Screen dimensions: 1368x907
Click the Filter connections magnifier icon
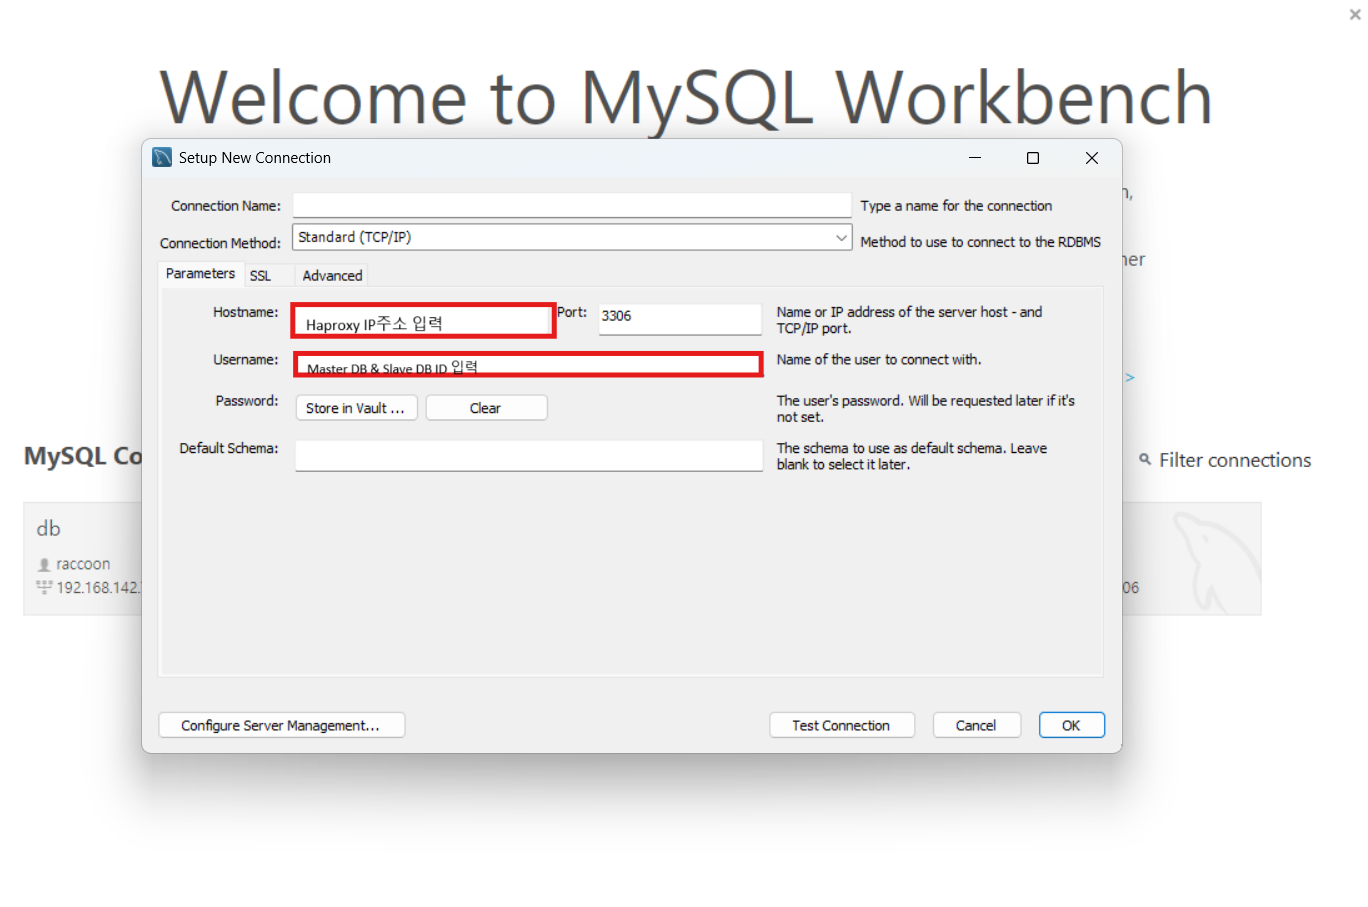point(1145,459)
